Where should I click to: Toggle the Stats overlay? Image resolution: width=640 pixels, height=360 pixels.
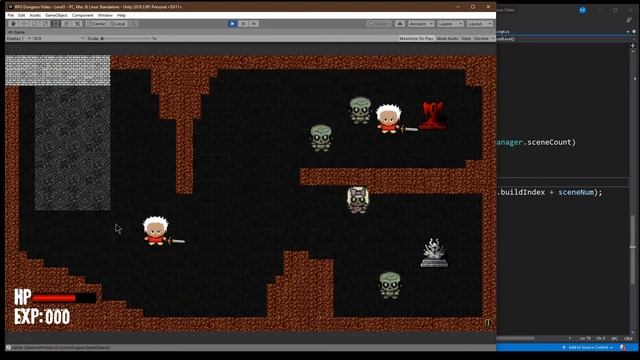466,38
